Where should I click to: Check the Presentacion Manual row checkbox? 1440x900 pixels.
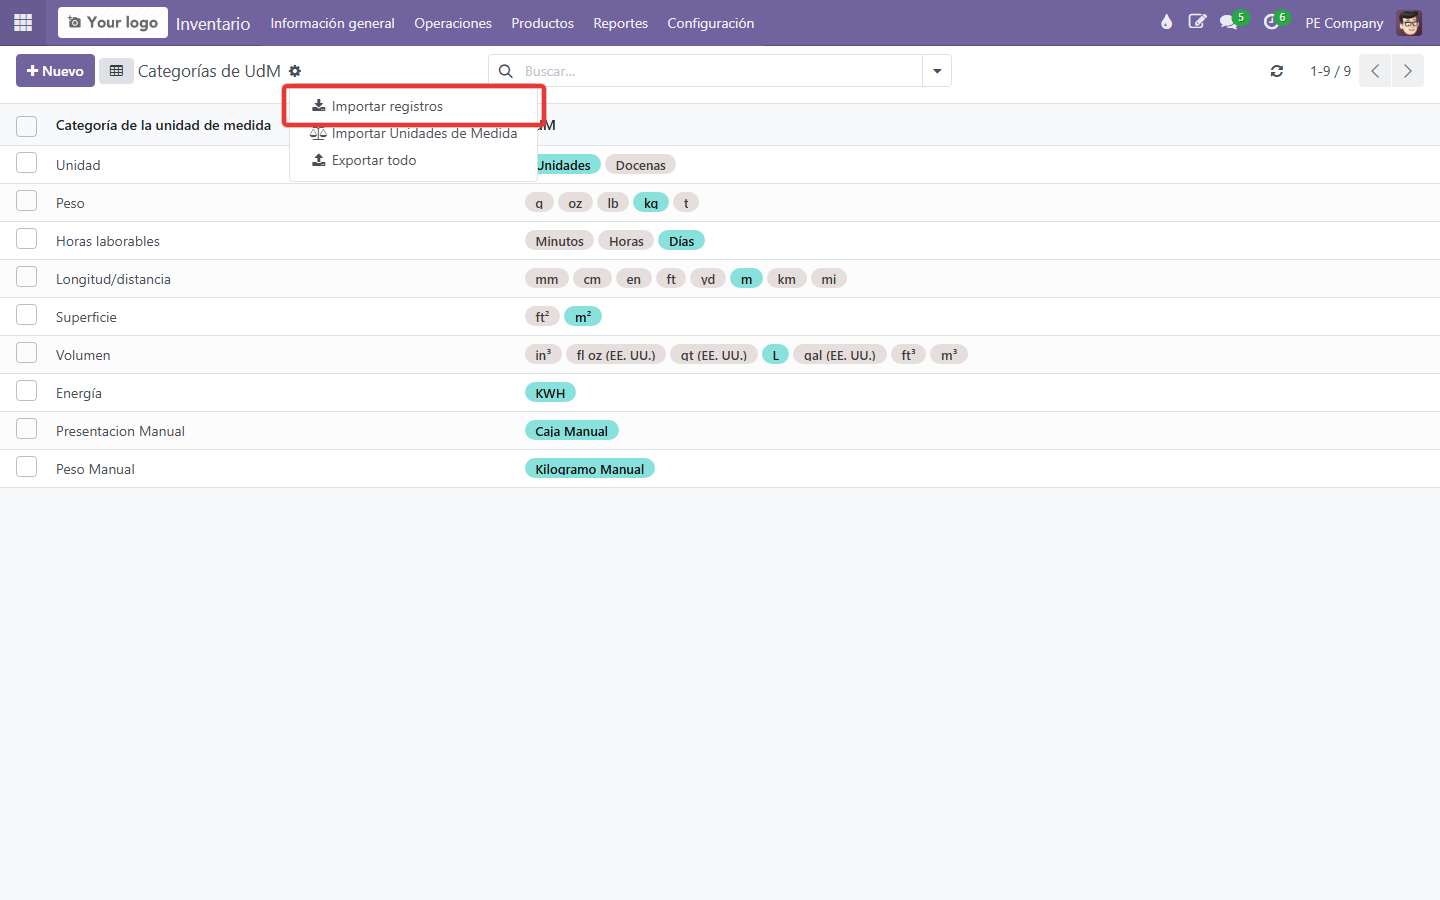tap(27, 429)
